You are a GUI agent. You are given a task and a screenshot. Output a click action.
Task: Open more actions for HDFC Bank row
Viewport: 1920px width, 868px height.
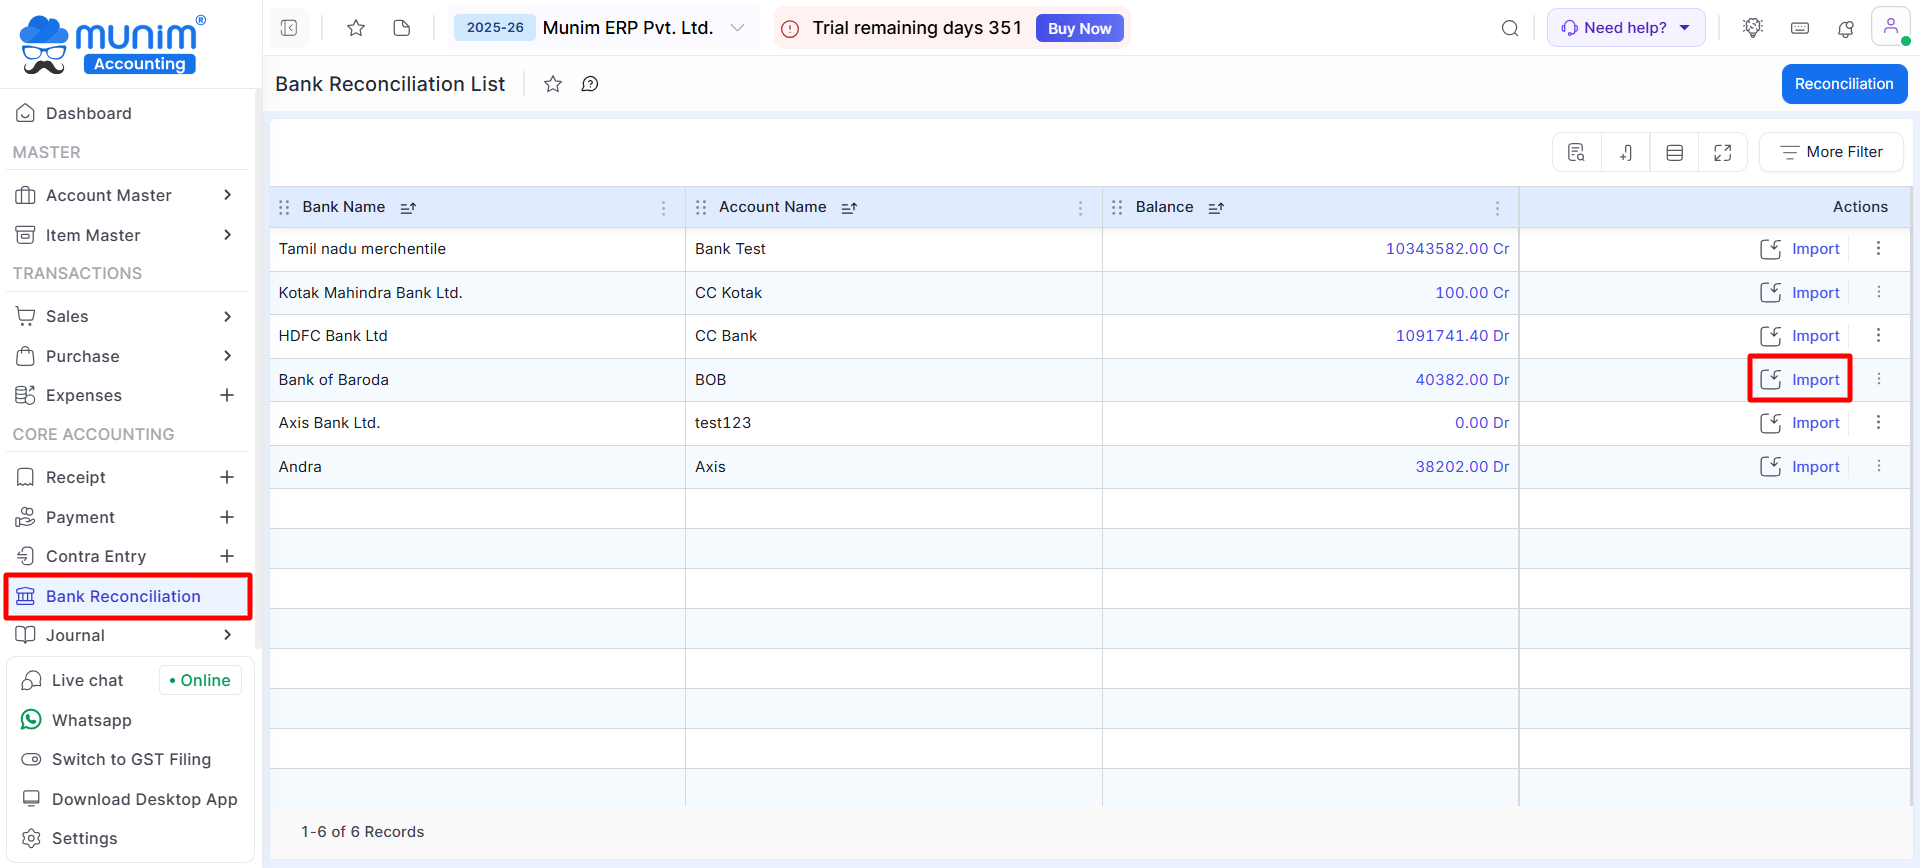[1879, 335]
